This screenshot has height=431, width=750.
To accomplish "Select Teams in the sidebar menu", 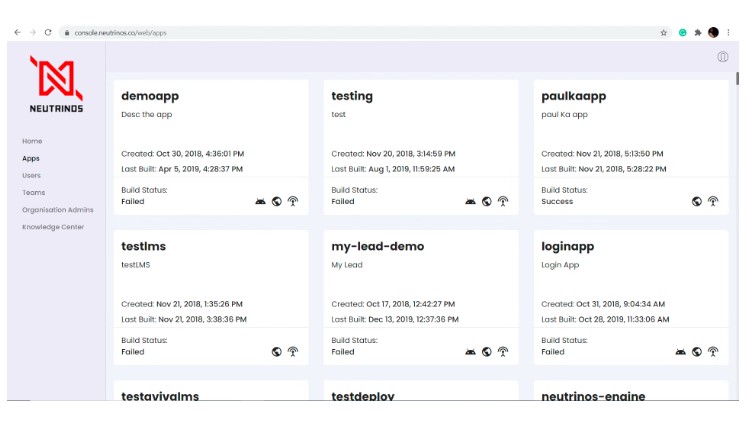I will 33,192.
